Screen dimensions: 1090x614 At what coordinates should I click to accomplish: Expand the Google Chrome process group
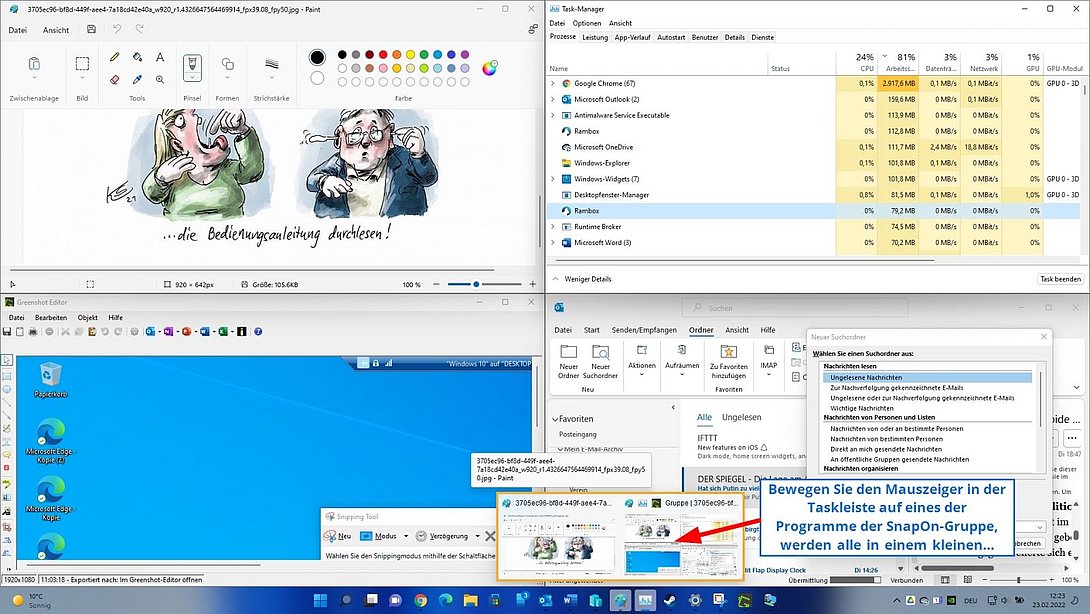coord(551,84)
